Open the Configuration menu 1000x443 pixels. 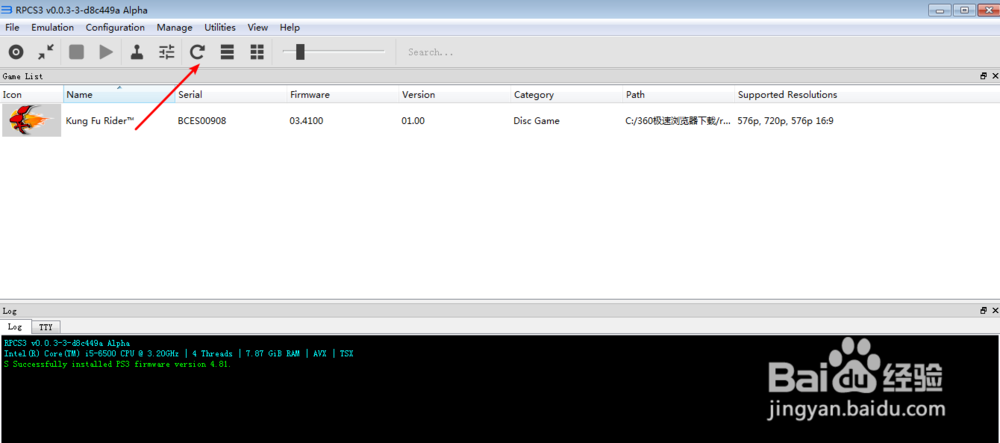(115, 27)
